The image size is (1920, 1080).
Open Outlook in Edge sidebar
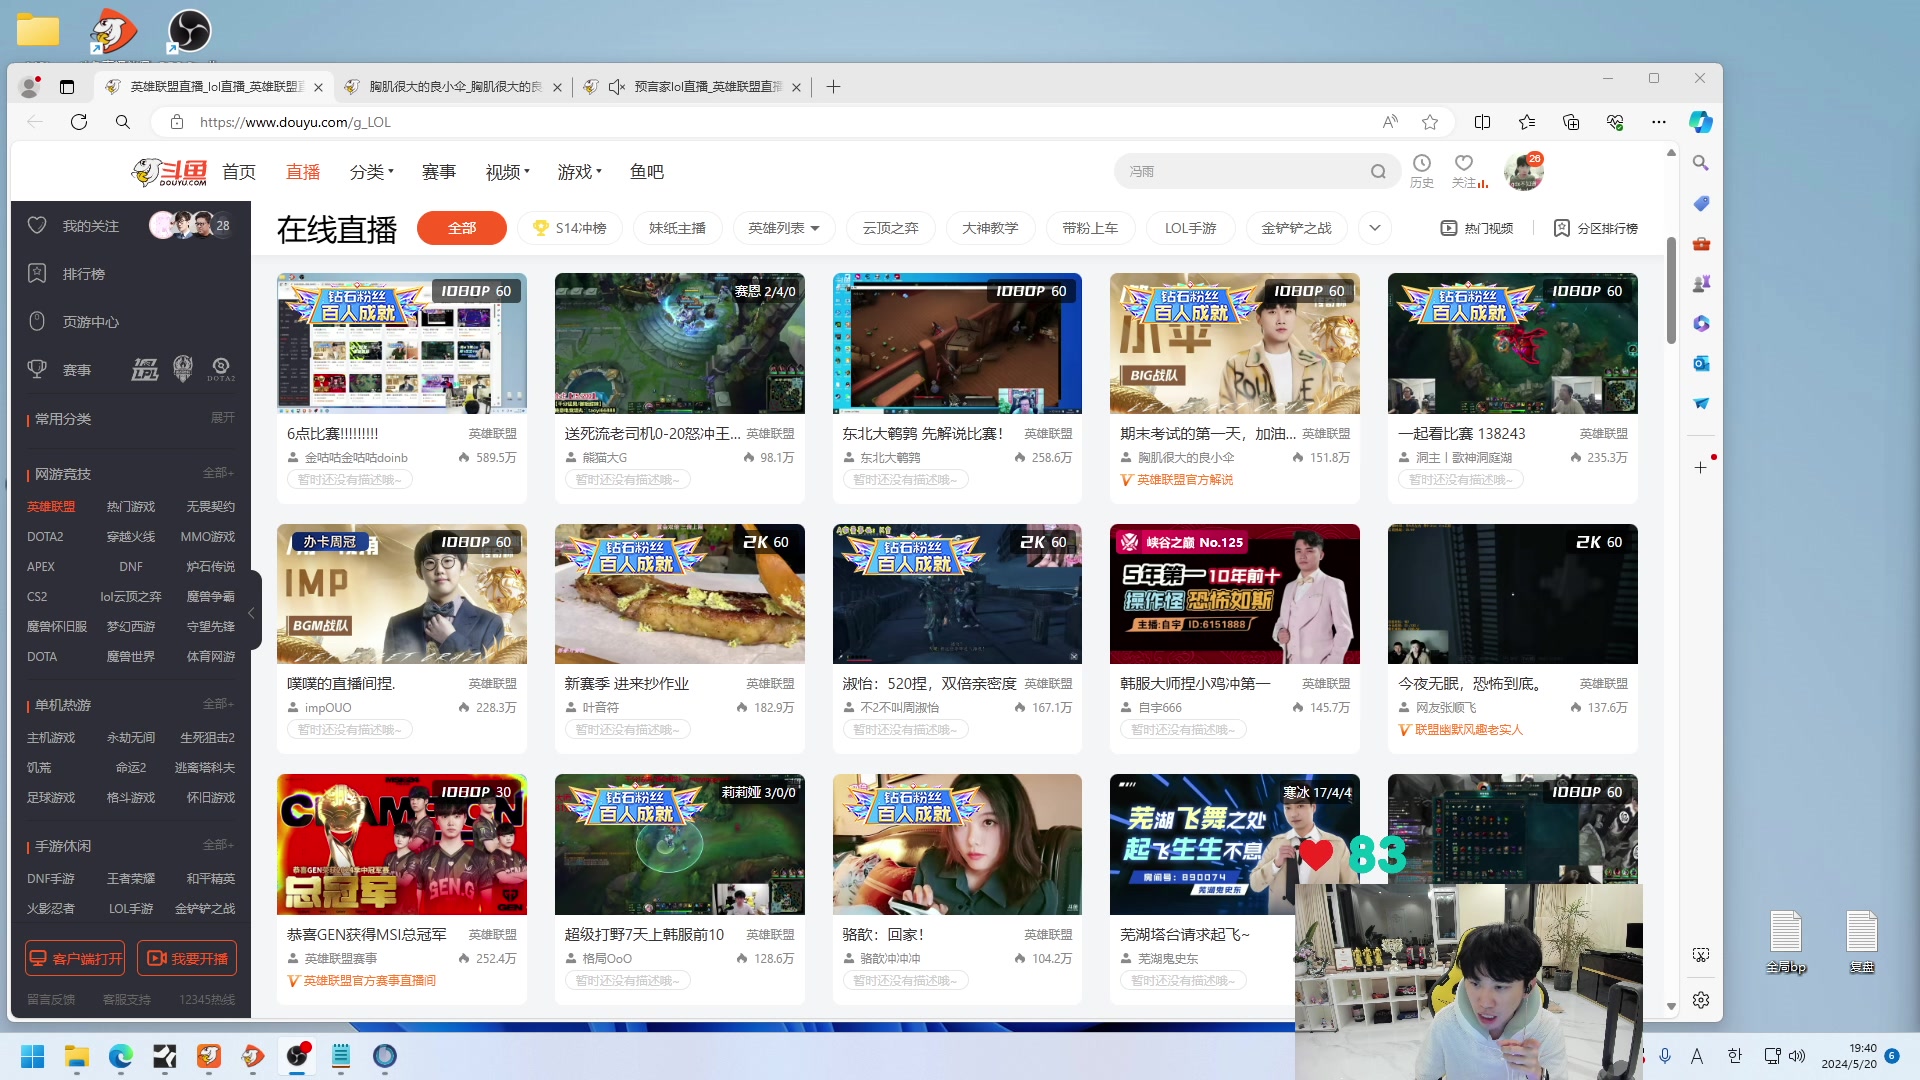[x=1700, y=364]
